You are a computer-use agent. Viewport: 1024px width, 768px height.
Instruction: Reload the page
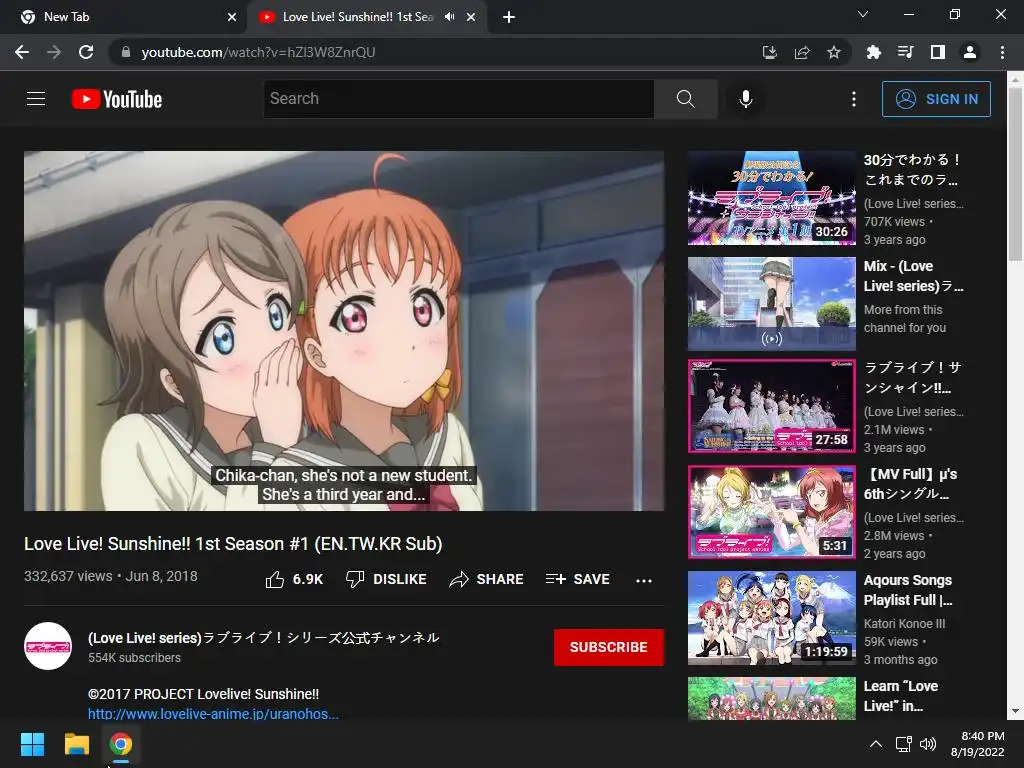click(x=86, y=52)
